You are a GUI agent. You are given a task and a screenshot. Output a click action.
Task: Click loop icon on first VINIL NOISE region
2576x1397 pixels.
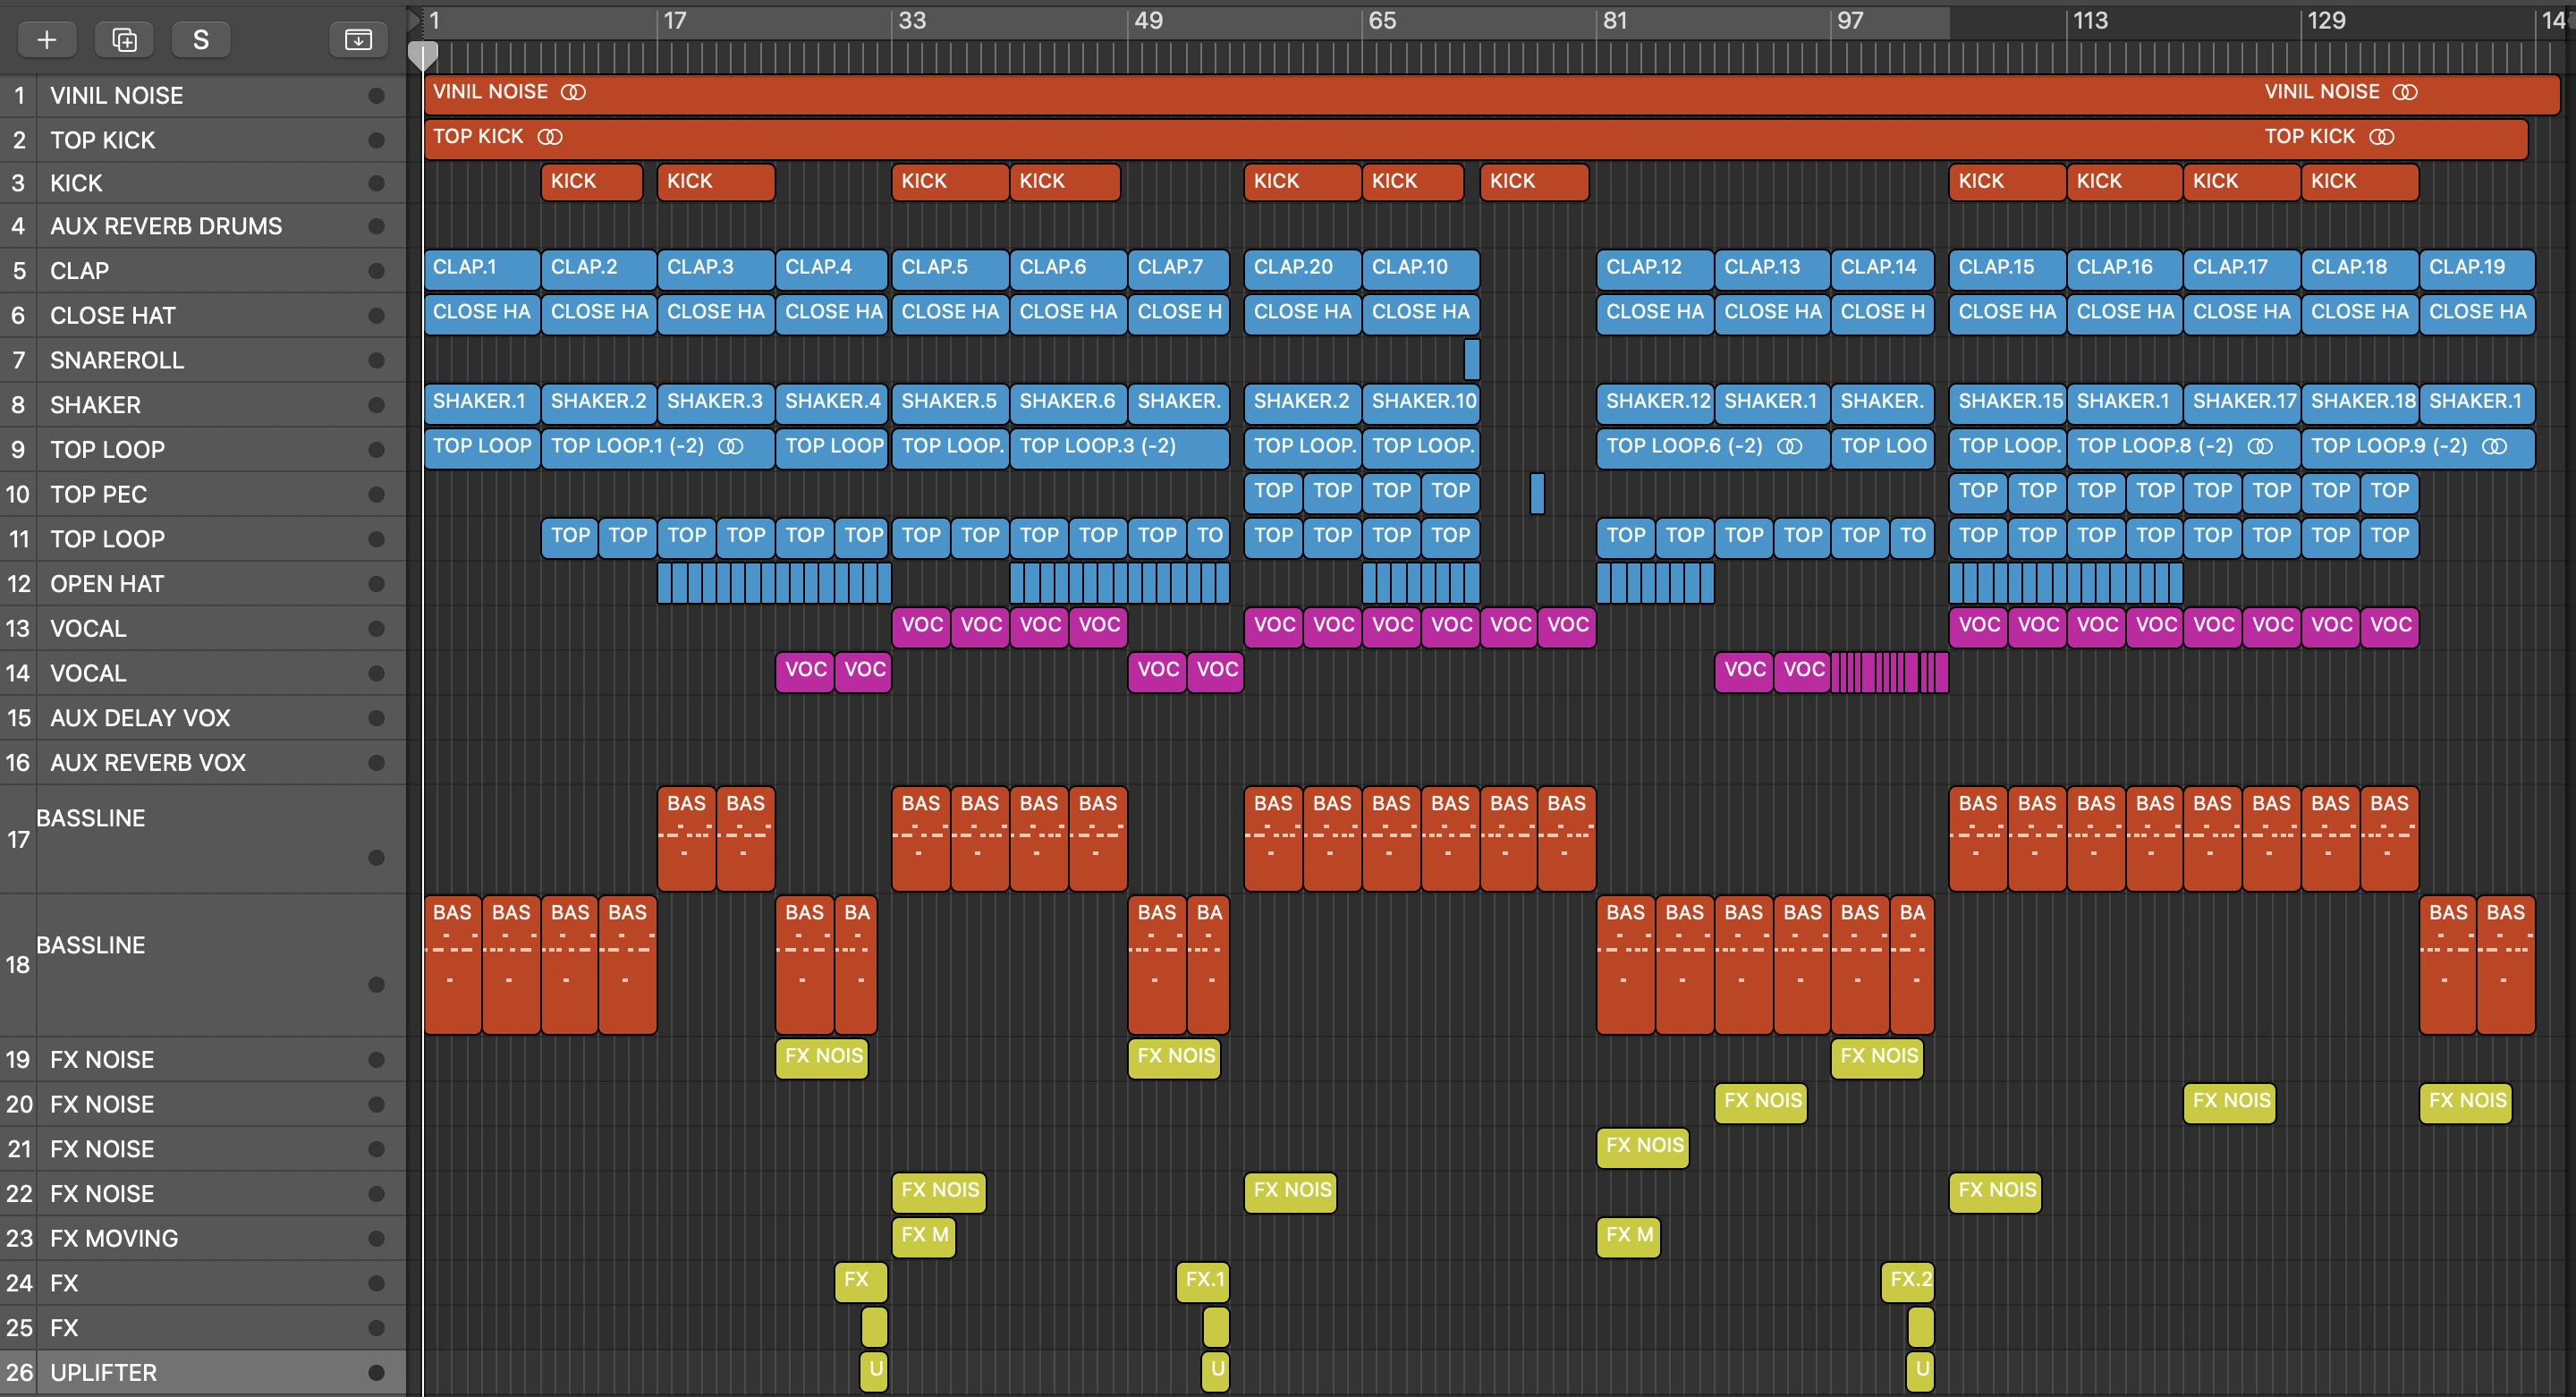tap(573, 92)
